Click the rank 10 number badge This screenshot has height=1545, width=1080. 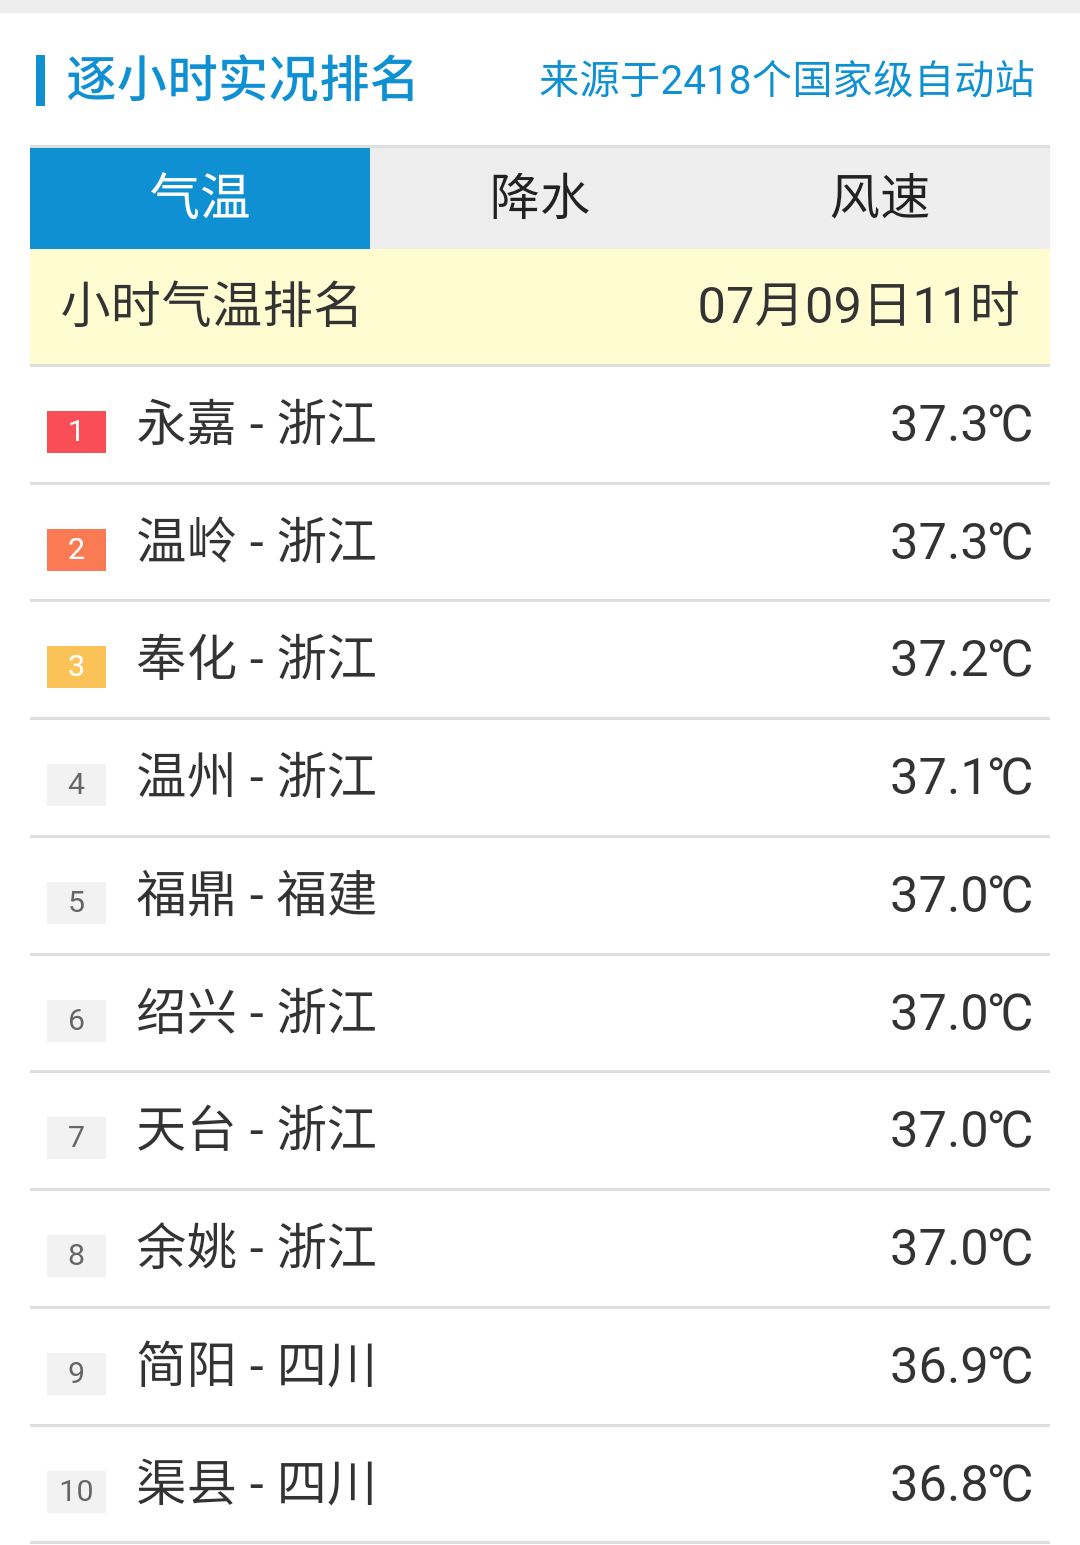[x=76, y=1491]
